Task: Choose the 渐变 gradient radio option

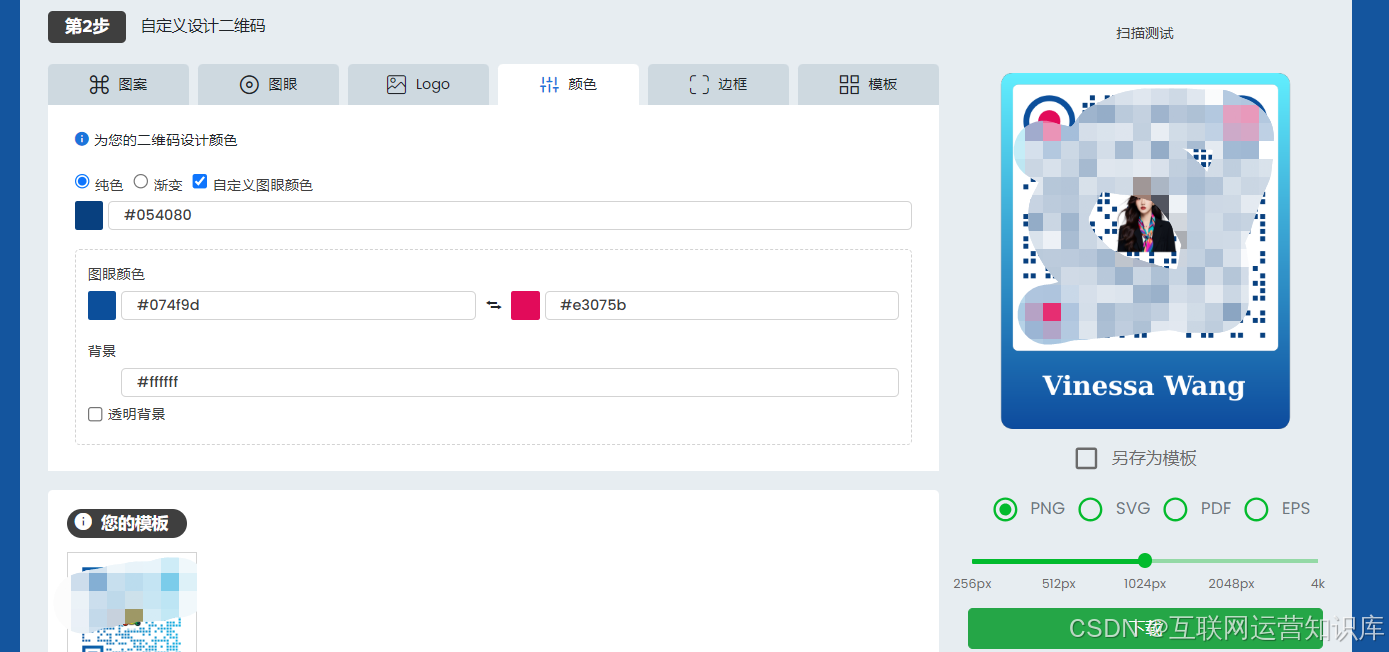Action: [141, 182]
